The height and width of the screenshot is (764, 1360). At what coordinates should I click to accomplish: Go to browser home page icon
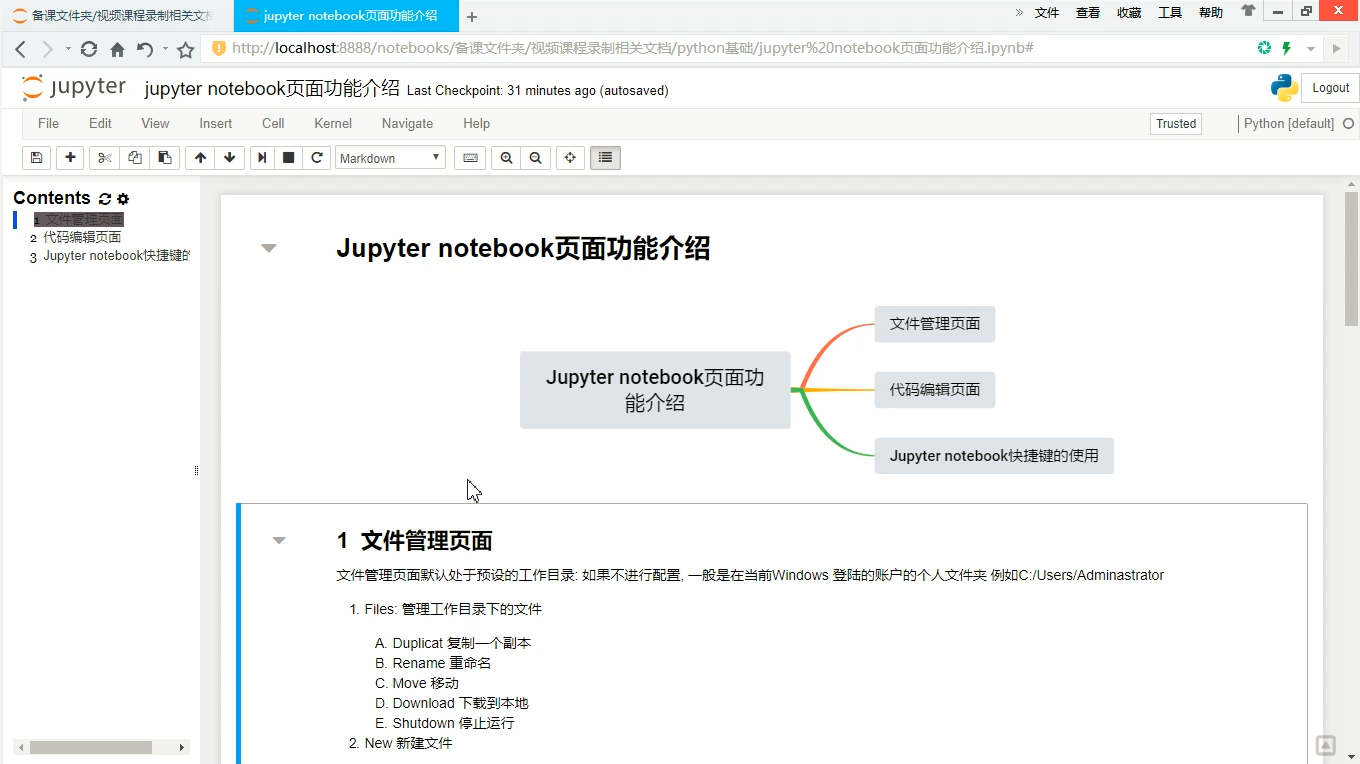(117, 49)
